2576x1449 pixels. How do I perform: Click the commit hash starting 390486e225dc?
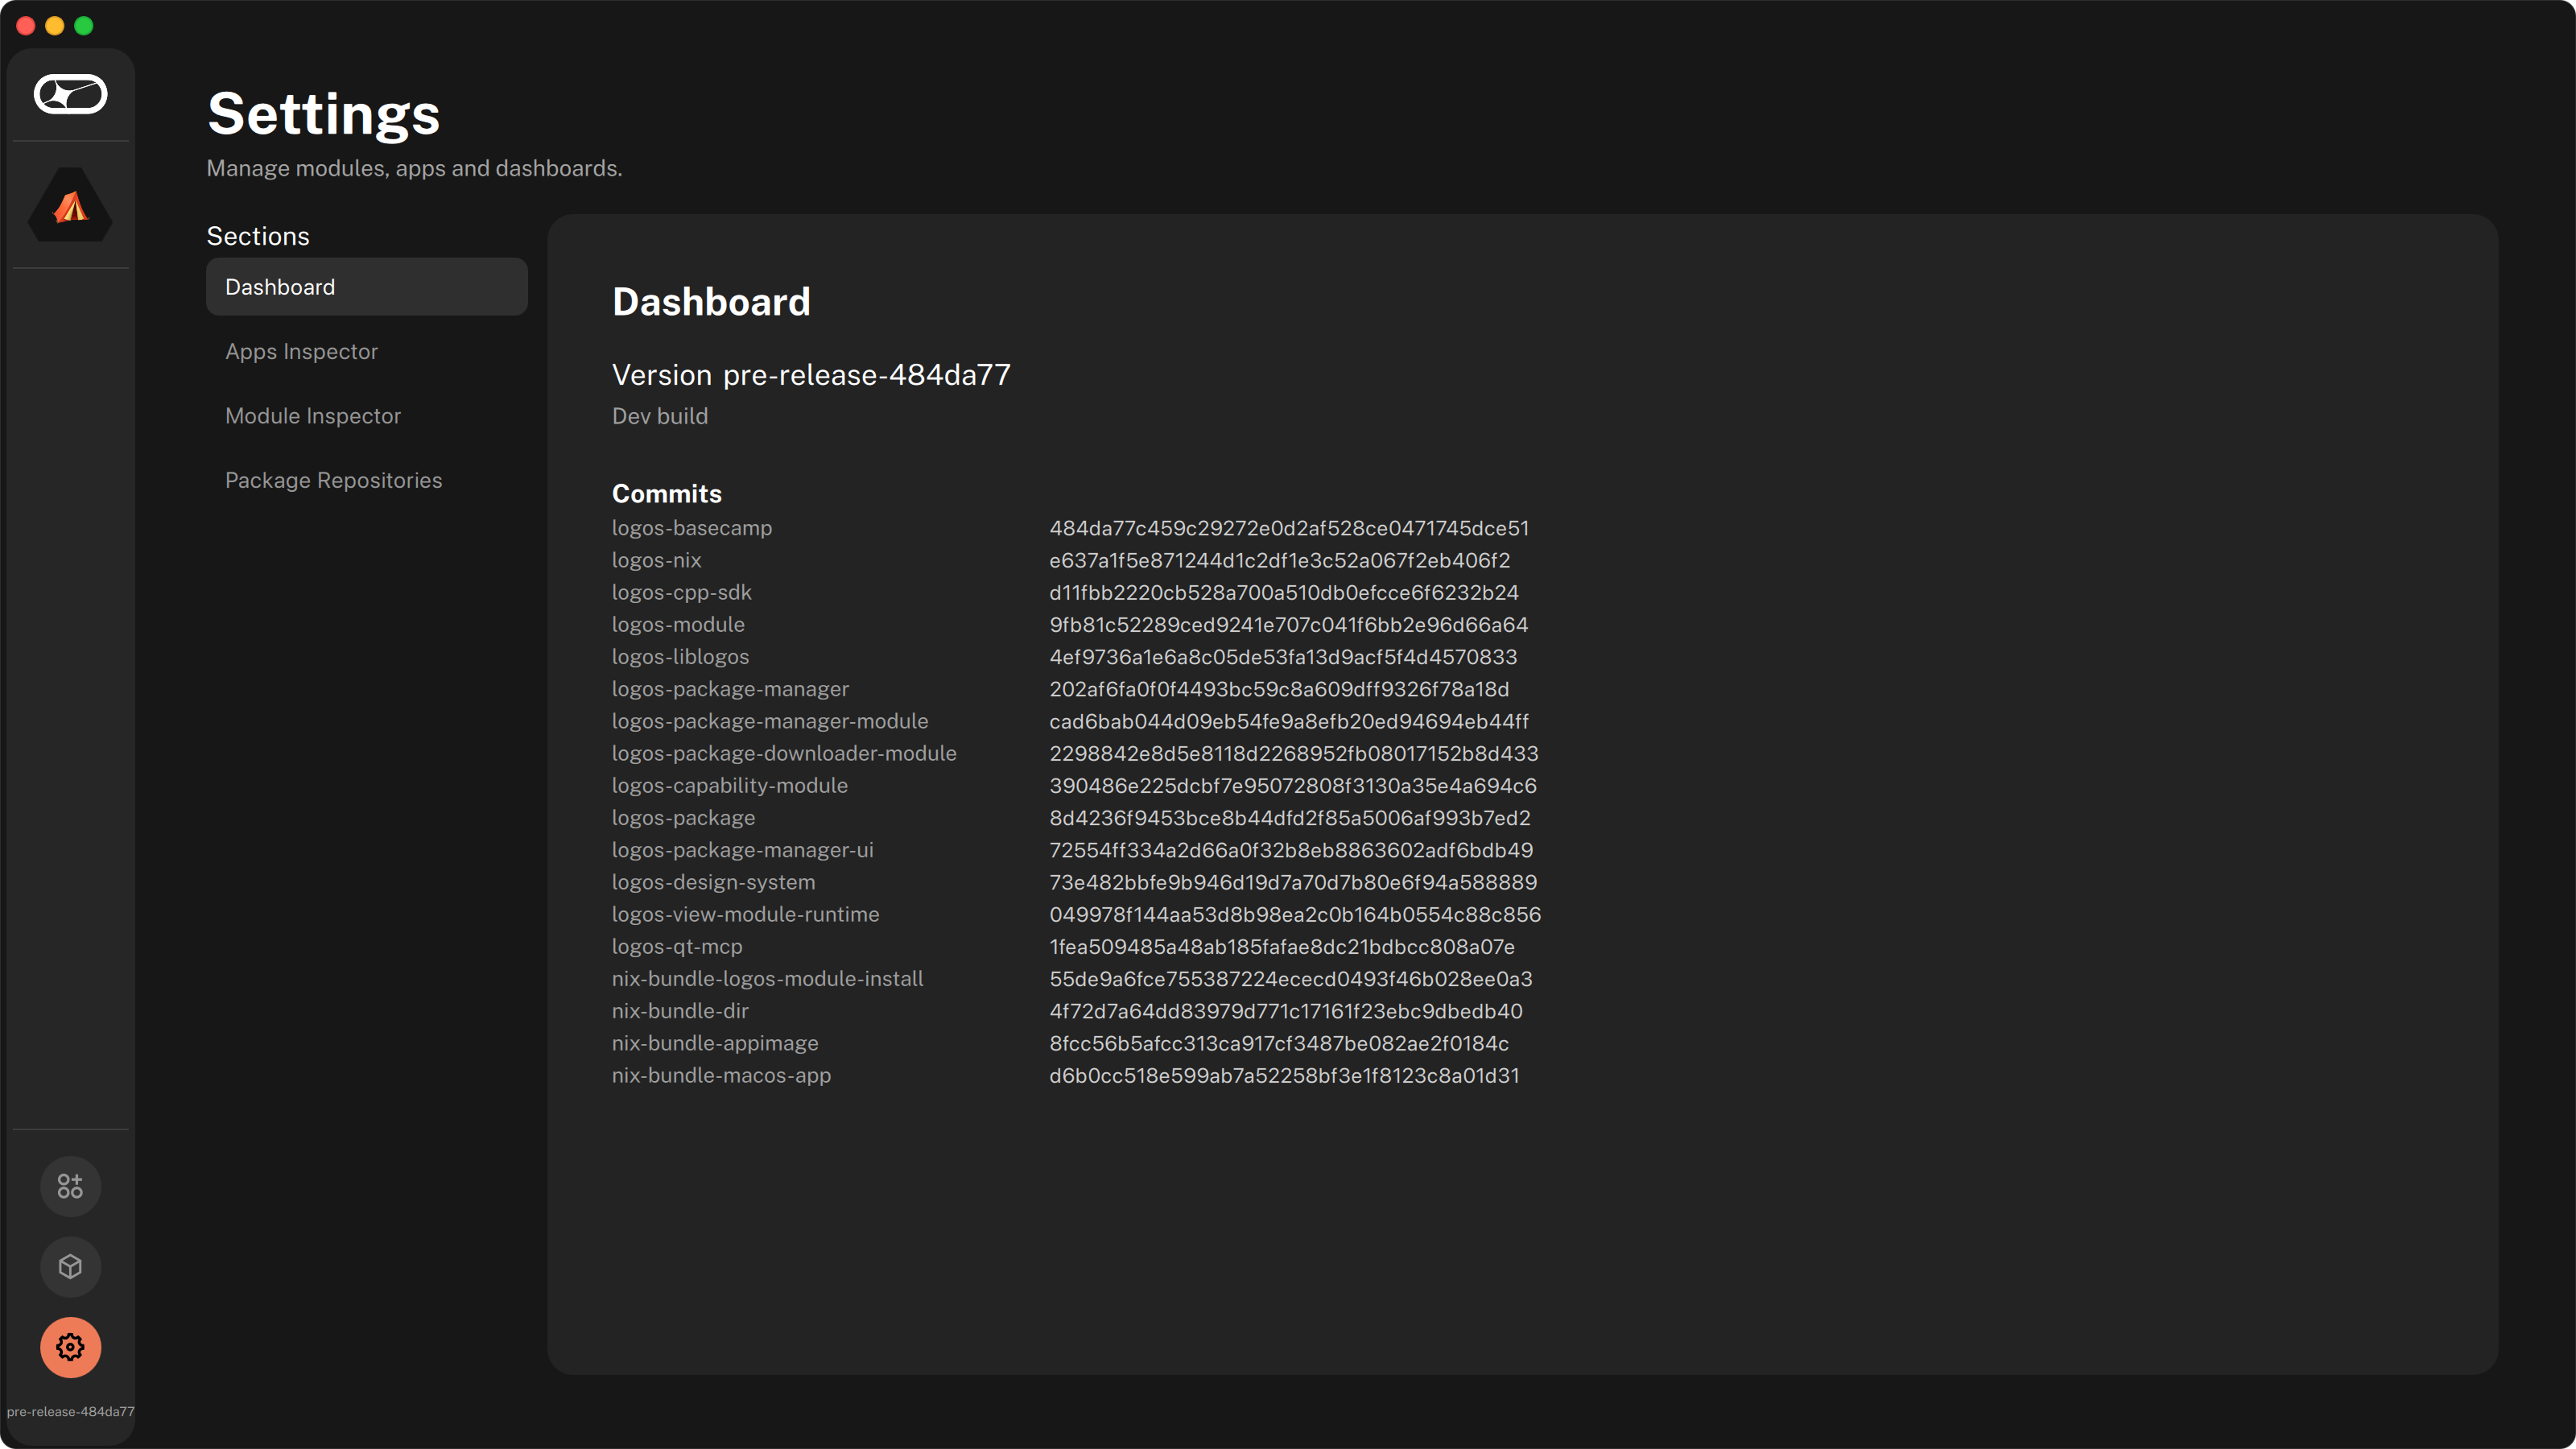tap(1293, 785)
